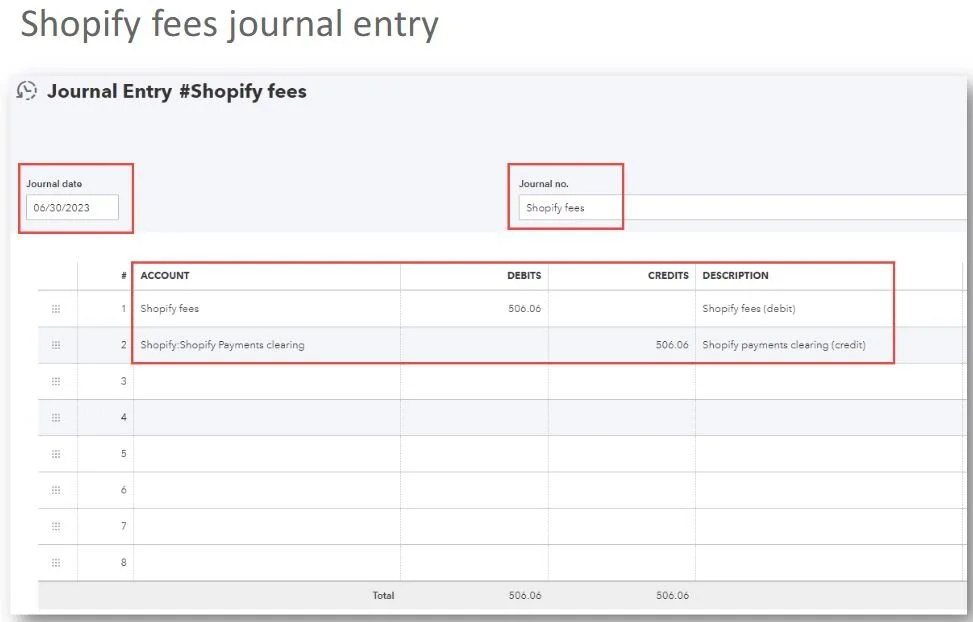Click the empty debits cell in row 2
Image resolution: width=973 pixels, height=622 pixels.
475,345
